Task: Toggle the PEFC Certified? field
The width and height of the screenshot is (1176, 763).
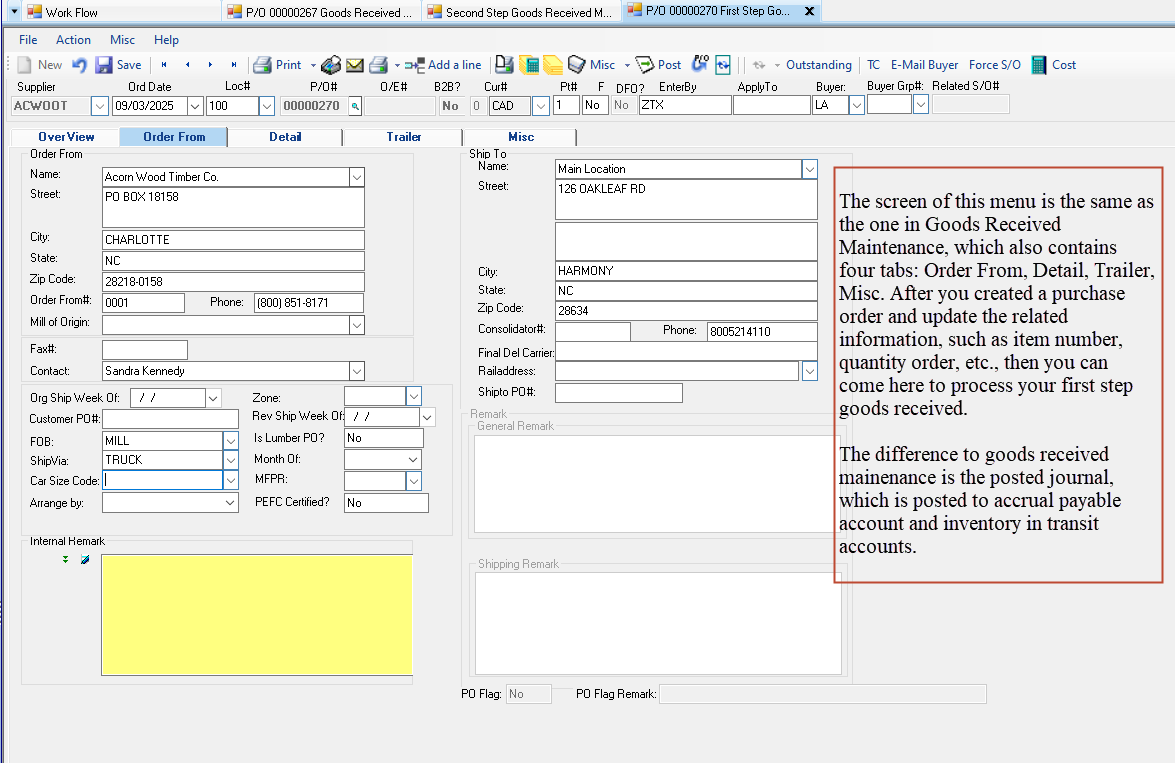Action: pyautogui.click(x=386, y=503)
